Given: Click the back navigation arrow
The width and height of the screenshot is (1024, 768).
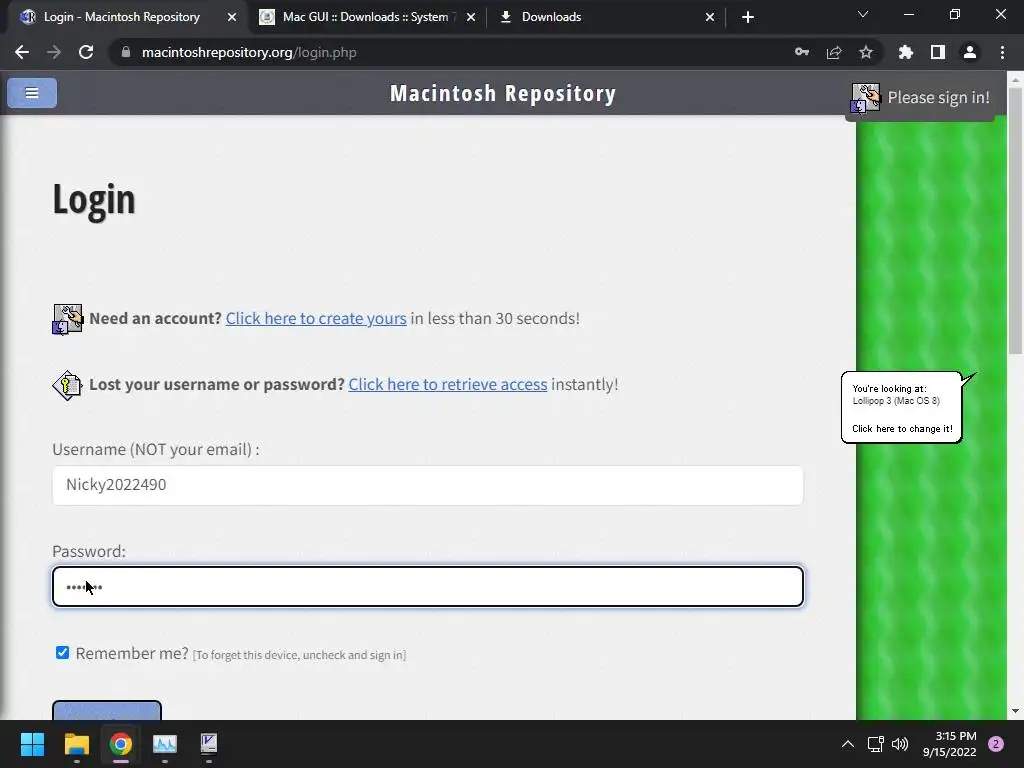Looking at the screenshot, I should click(x=22, y=52).
